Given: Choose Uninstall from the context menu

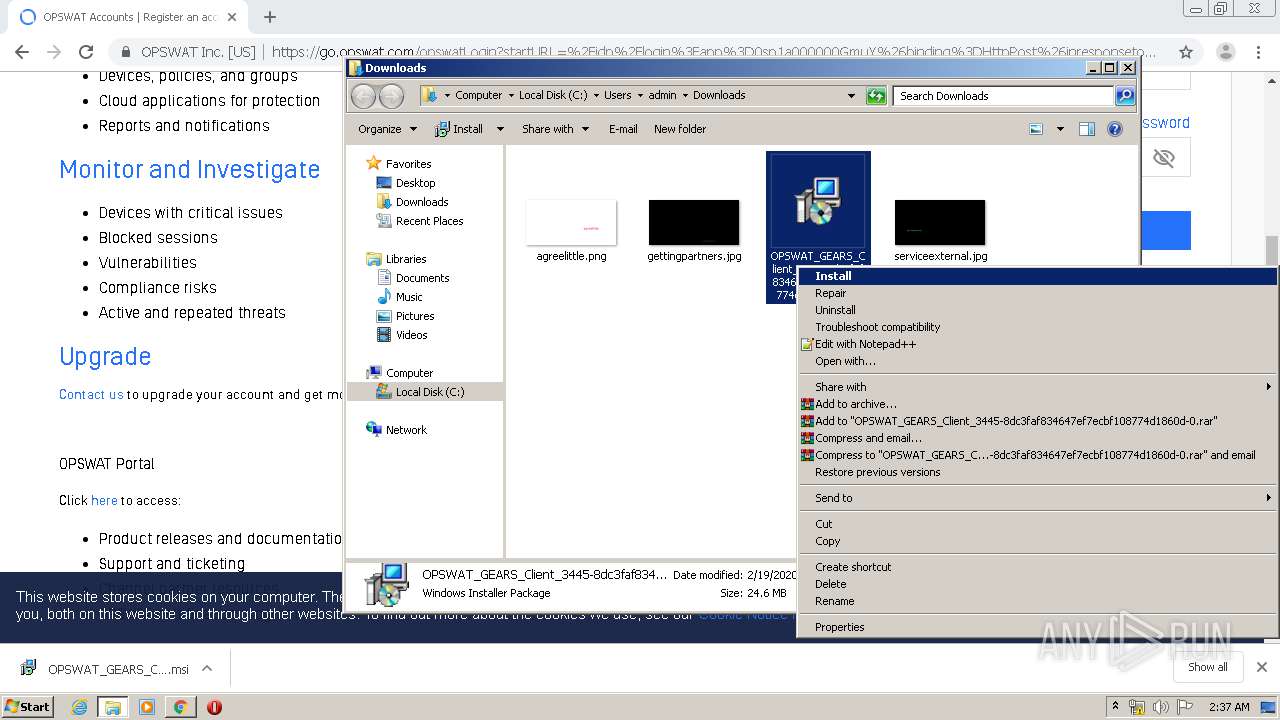Looking at the screenshot, I should (1038, 310).
